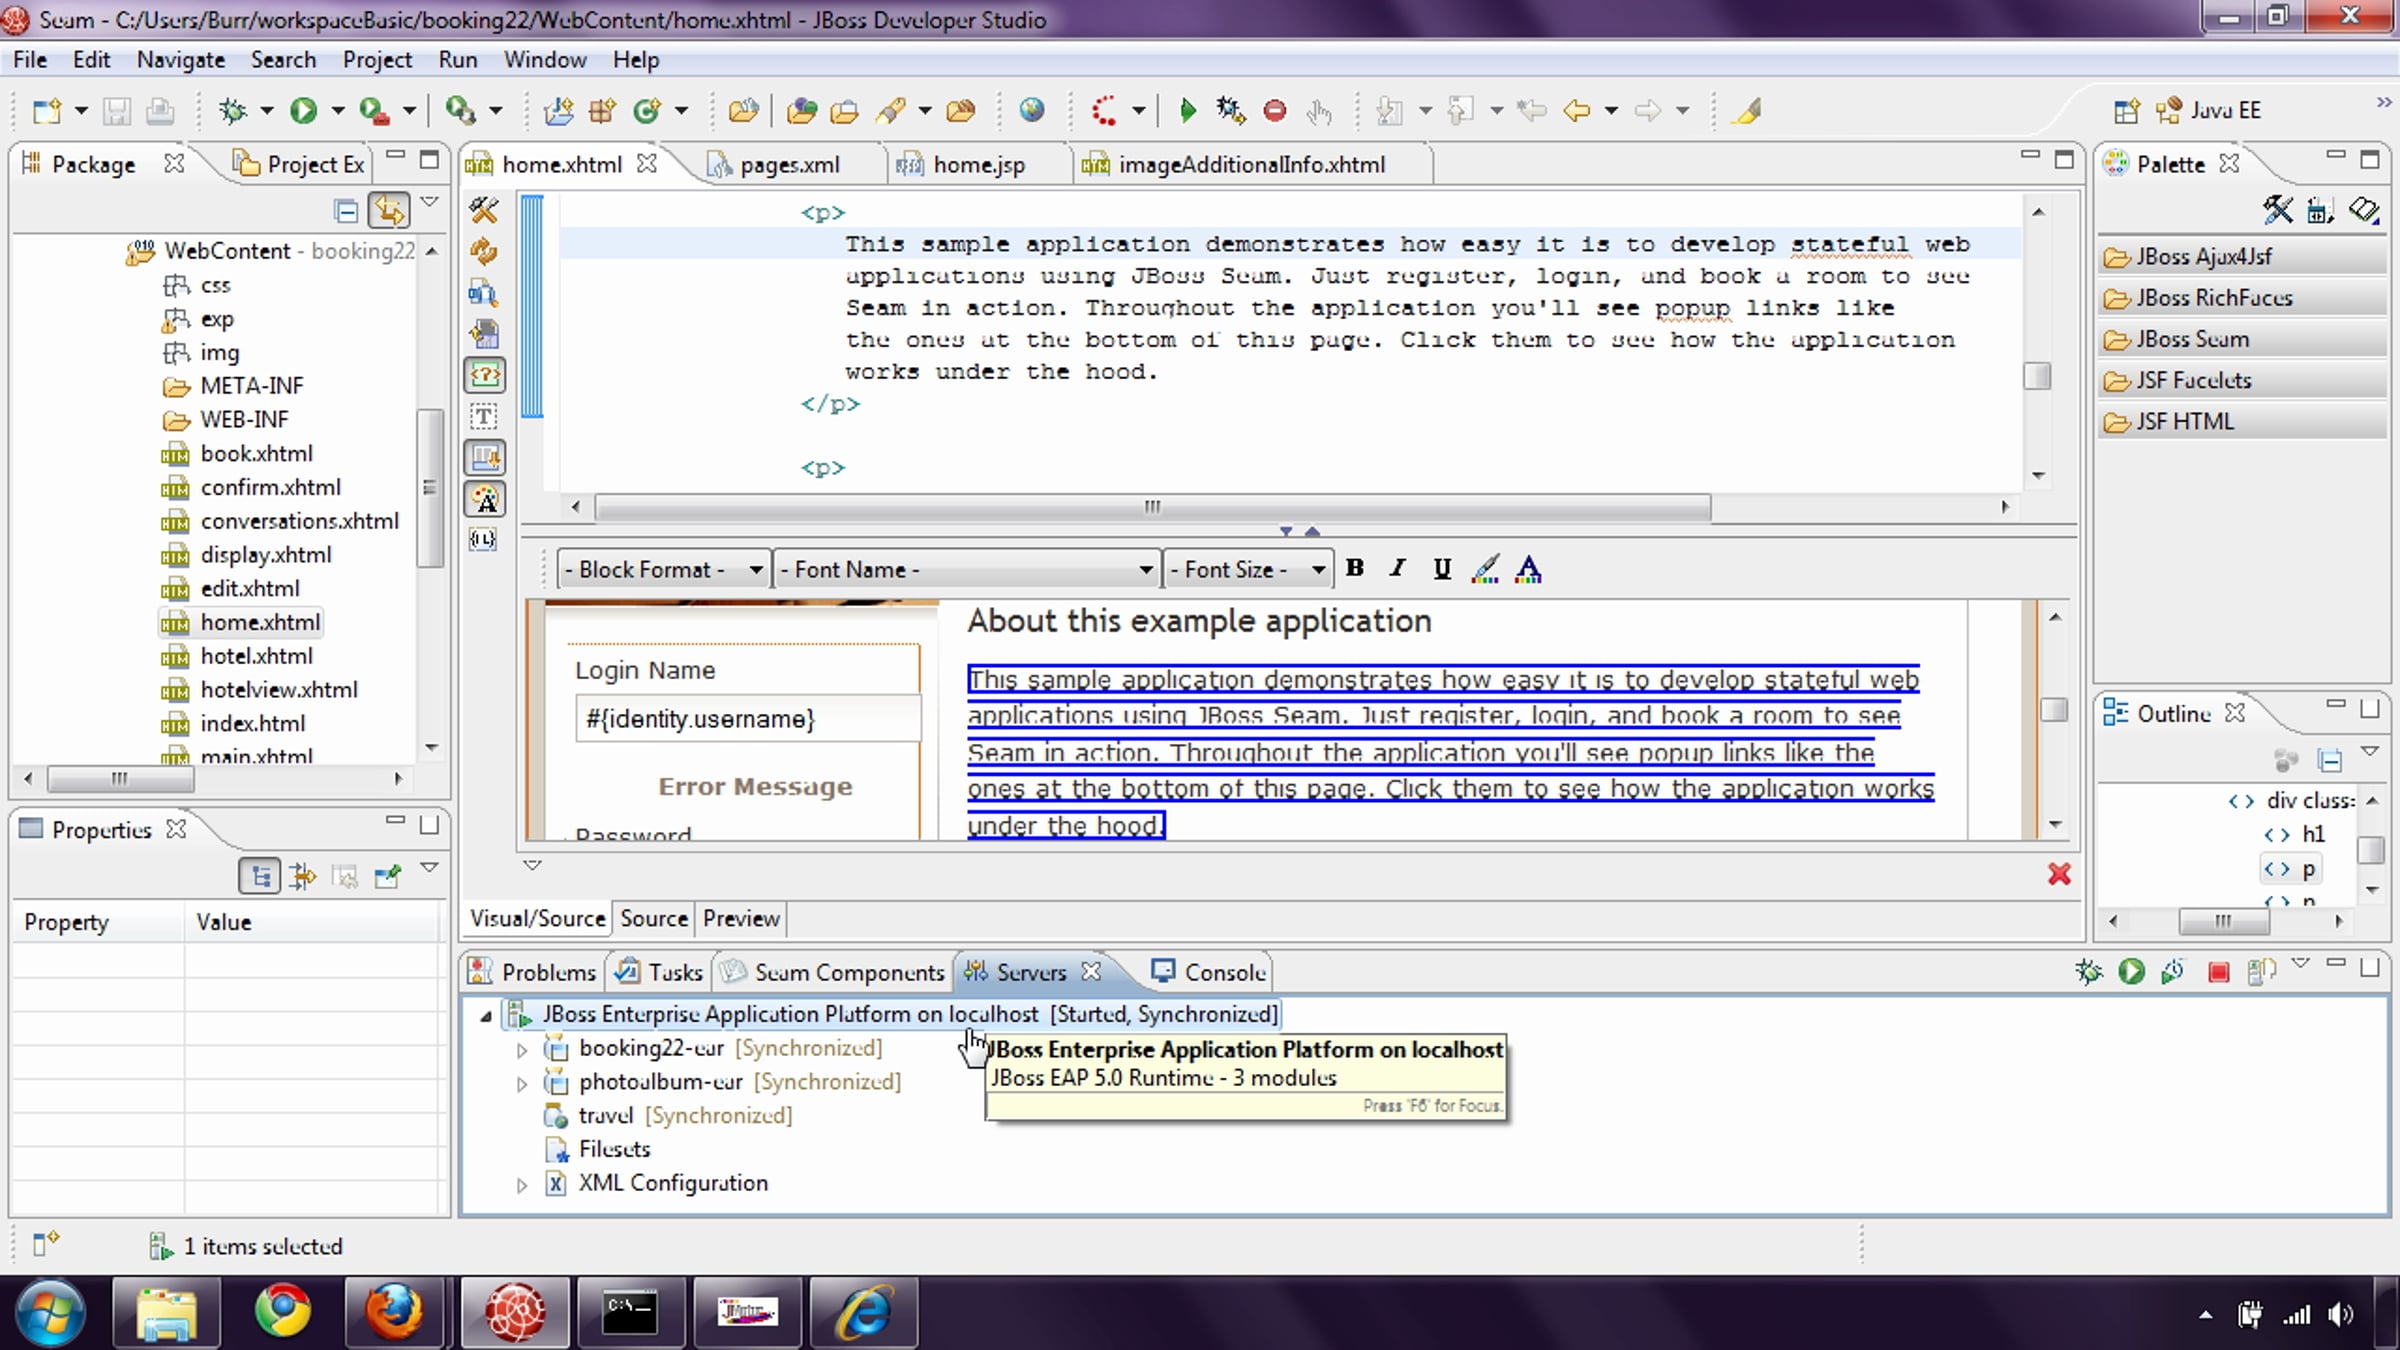Stop the server with red square
Viewport: 2400px width, 1350px height.
pyautogui.click(x=2218, y=972)
